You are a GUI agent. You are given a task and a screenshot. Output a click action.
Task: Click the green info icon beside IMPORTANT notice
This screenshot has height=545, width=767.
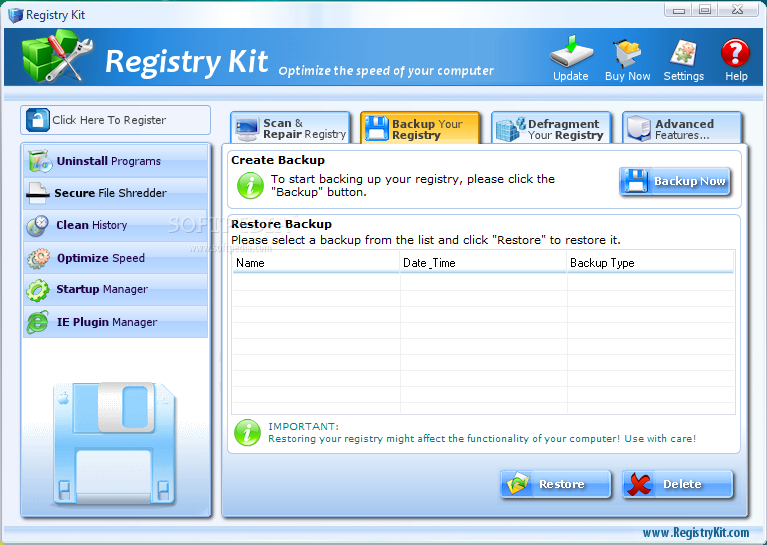(x=248, y=432)
